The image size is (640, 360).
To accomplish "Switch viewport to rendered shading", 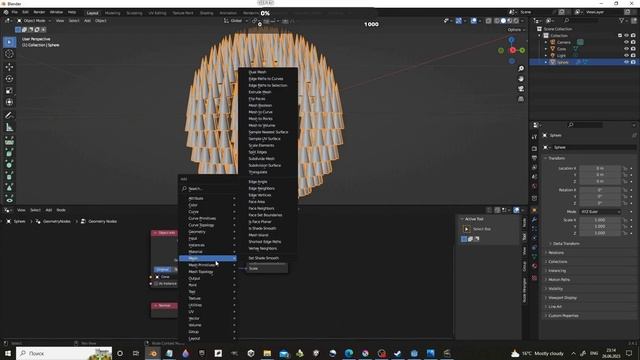I will pyautogui.click(x=516, y=20).
